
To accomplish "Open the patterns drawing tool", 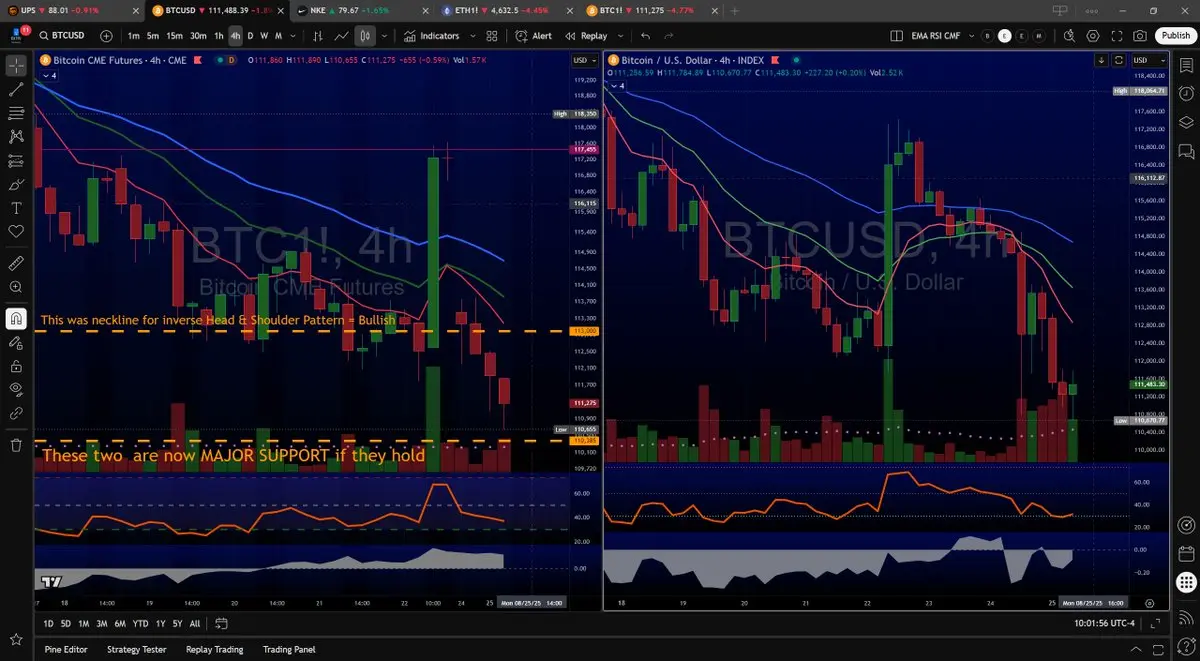I will click(16, 136).
